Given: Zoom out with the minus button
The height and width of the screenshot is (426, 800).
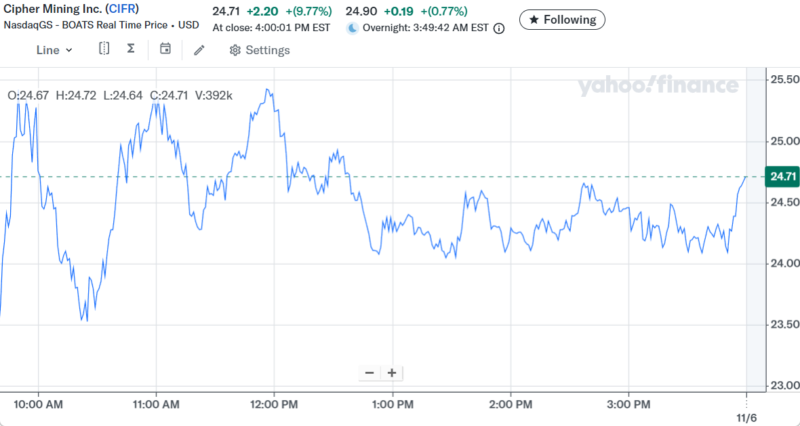Looking at the screenshot, I should 370,373.
